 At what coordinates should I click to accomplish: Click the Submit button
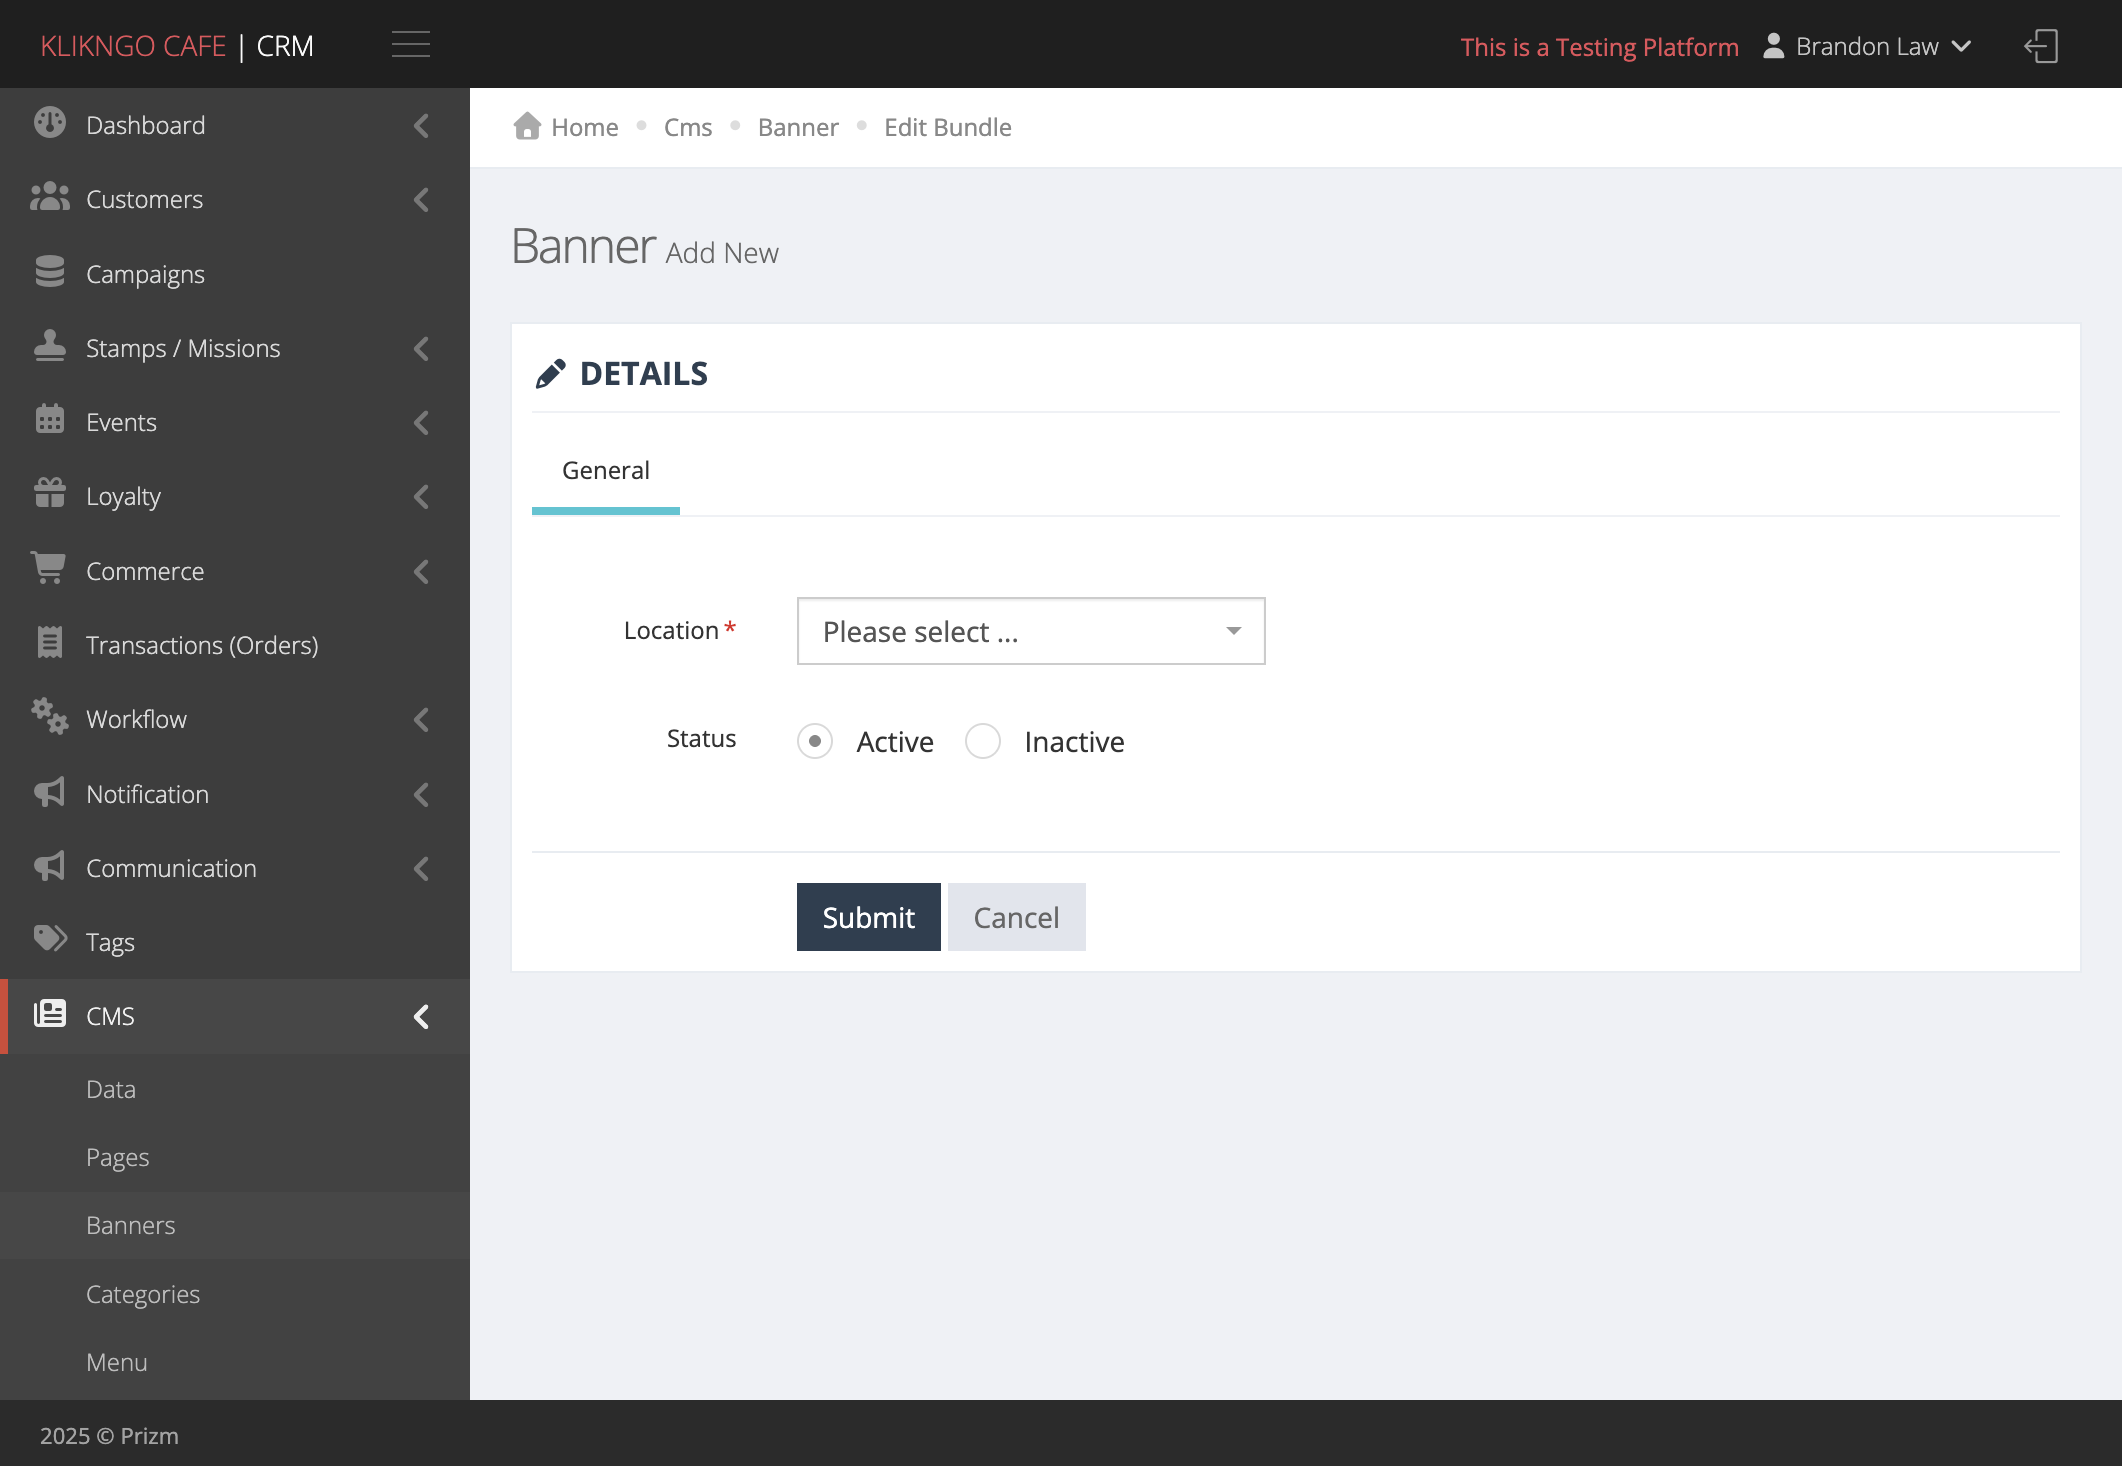869,917
